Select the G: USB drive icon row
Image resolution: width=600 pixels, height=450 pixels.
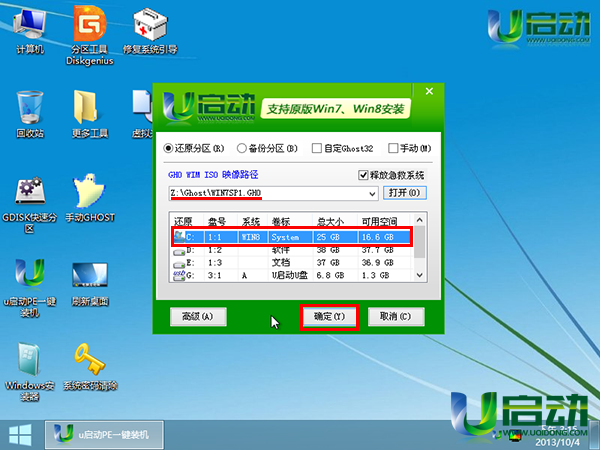[x=292, y=276]
